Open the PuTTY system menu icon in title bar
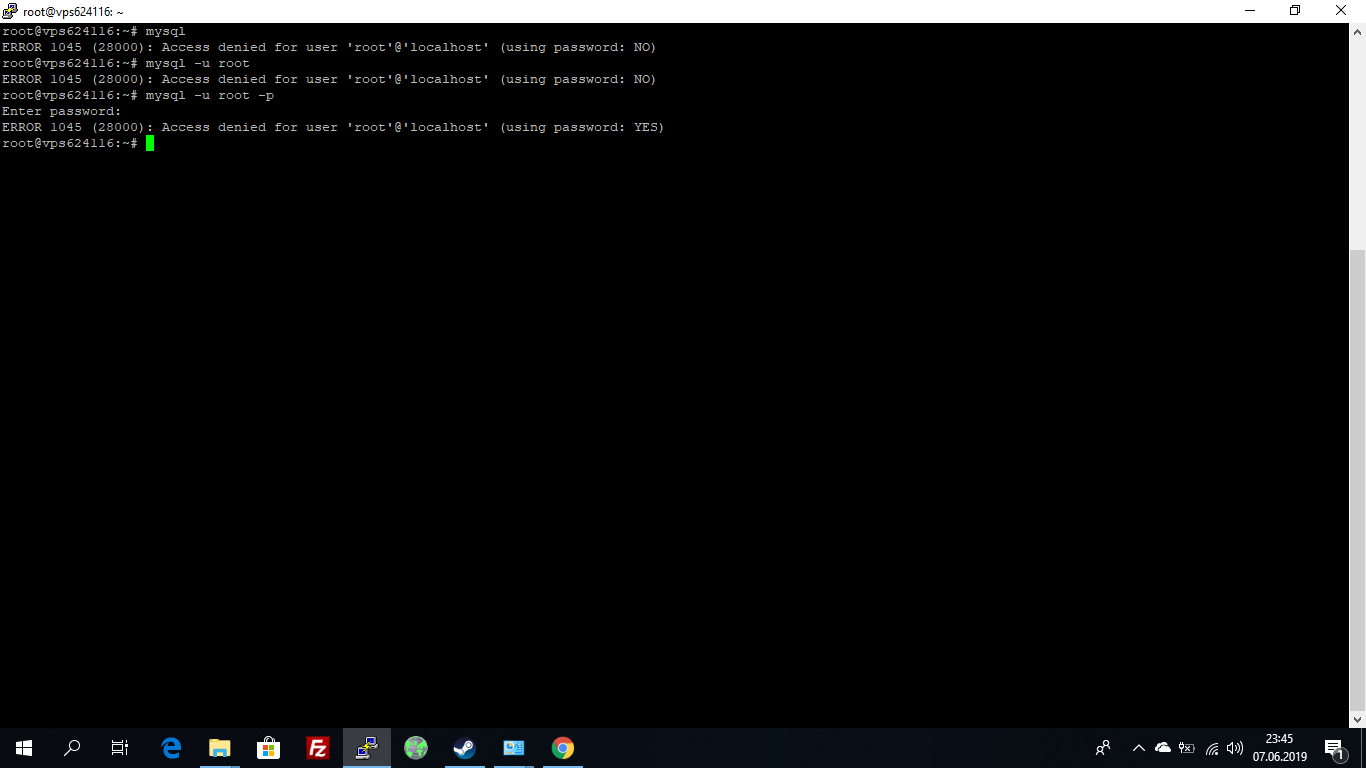Image resolution: width=1366 pixels, height=768 pixels. click(x=10, y=11)
